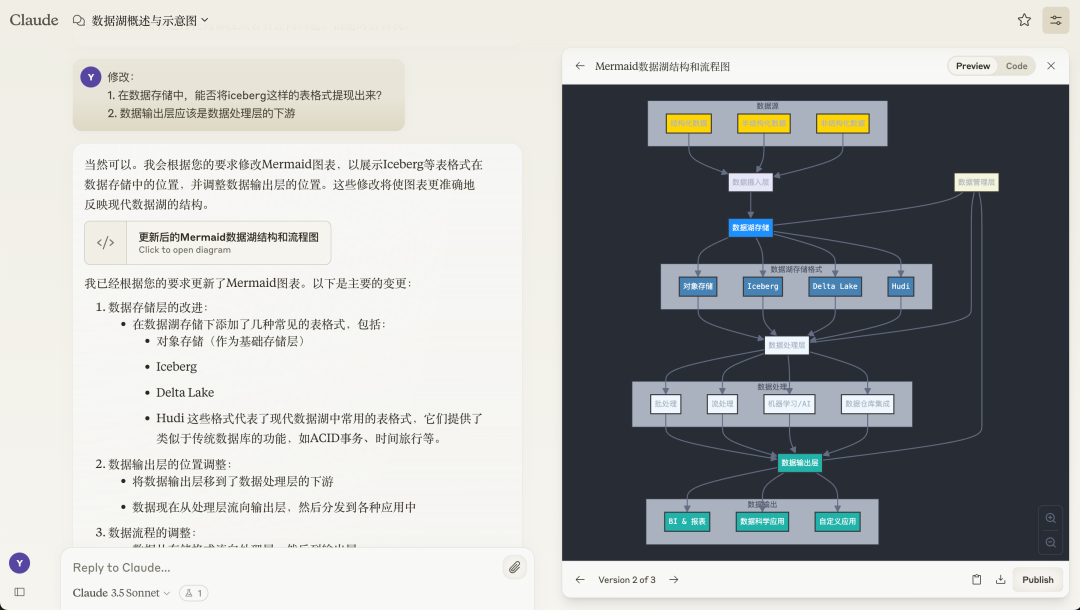Image resolution: width=1080 pixels, height=610 pixels.
Task: Click the Publish button
Action: (1038, 579)
